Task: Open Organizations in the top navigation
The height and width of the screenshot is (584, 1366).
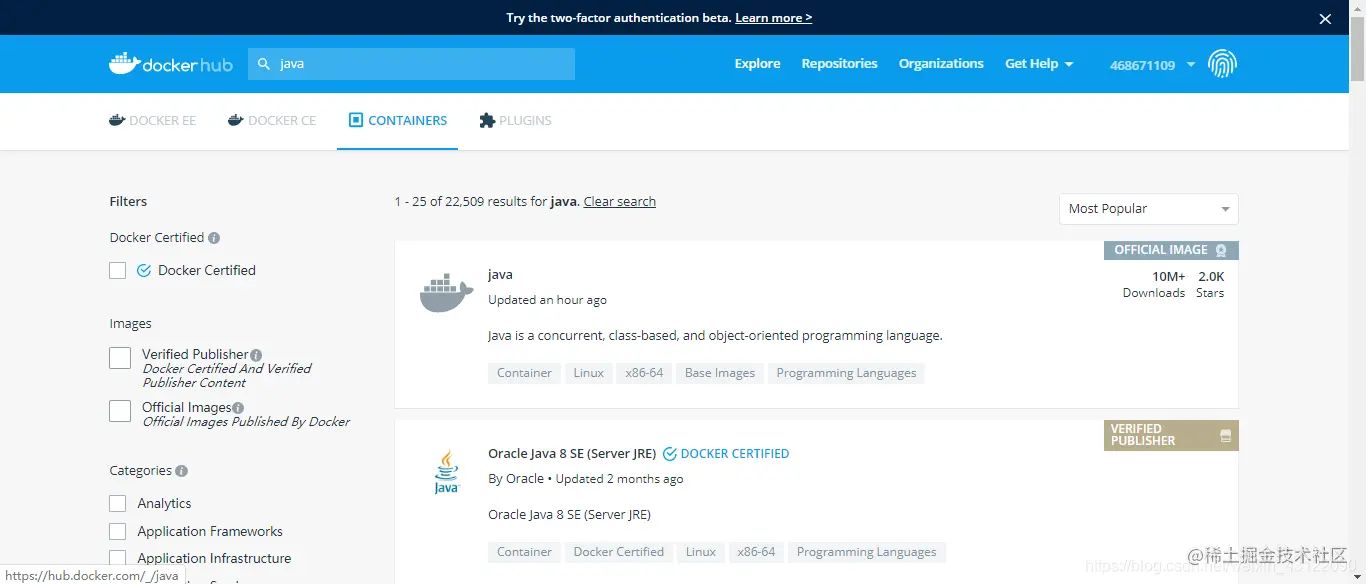Action: [941, 63]
